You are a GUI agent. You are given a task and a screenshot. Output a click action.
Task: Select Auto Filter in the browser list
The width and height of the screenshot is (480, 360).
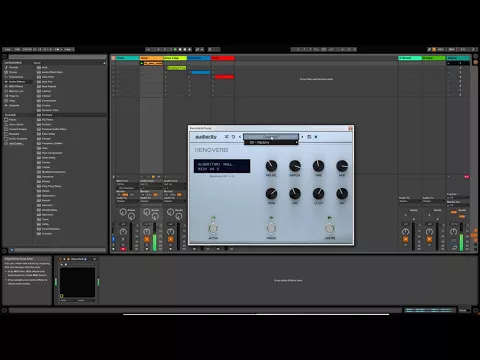[45, 77]
